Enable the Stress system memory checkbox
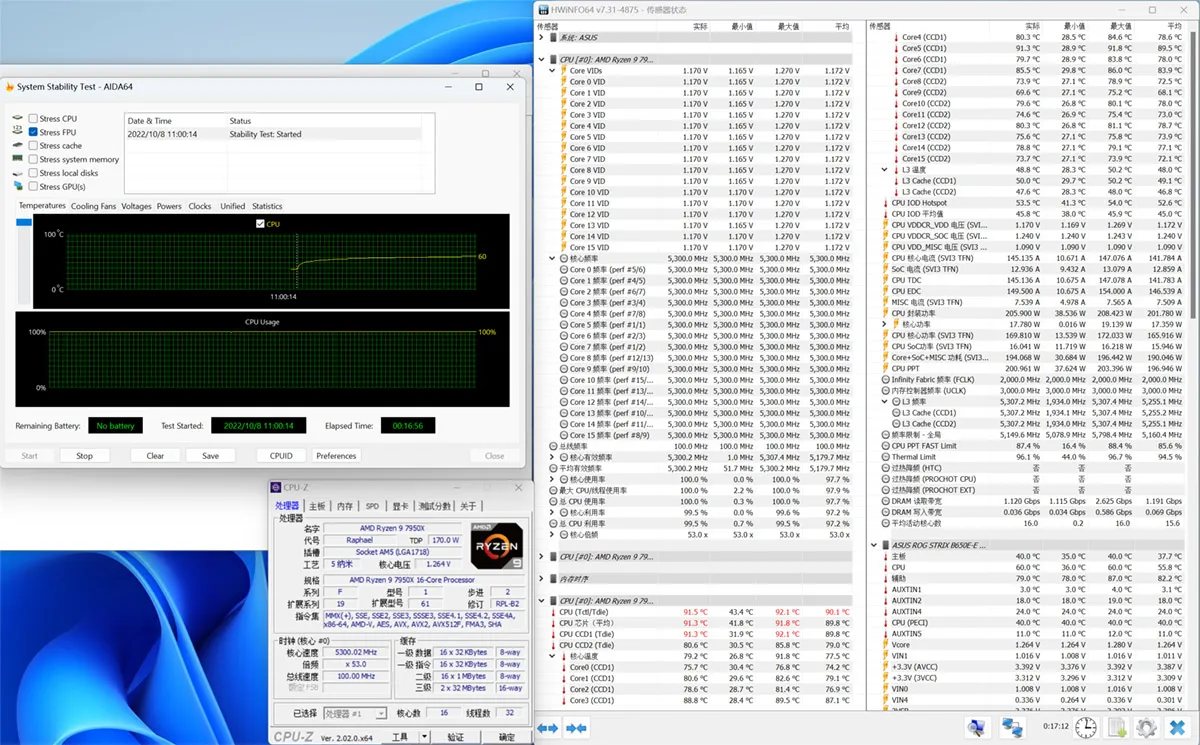The width and height of the screenshot is (1200, 745). tap(33, 159)
